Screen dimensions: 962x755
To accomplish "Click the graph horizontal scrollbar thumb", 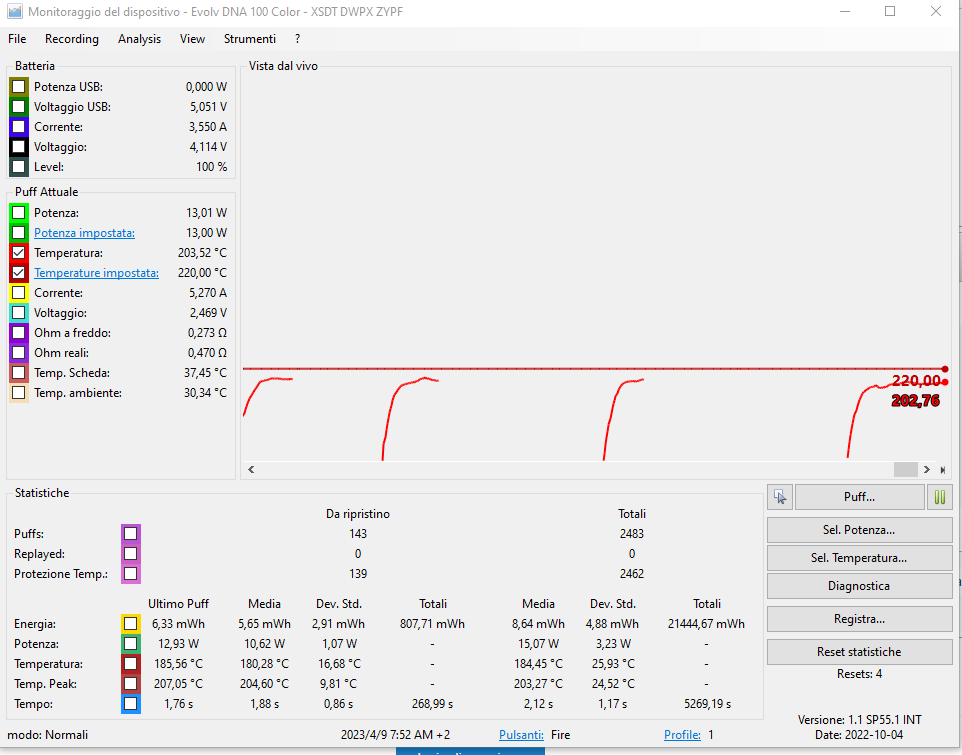I will 905,469.
